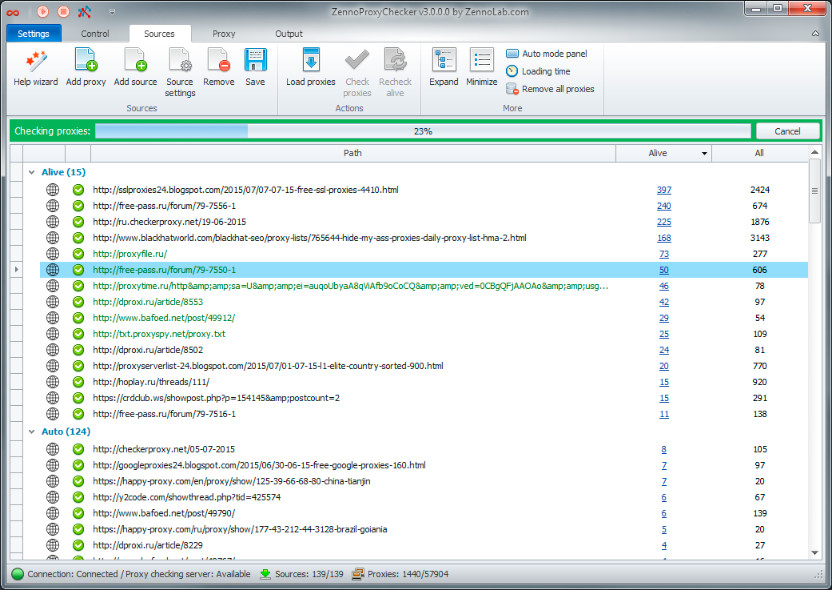Click the All column header
832x590 pixels.
point(759,153)
